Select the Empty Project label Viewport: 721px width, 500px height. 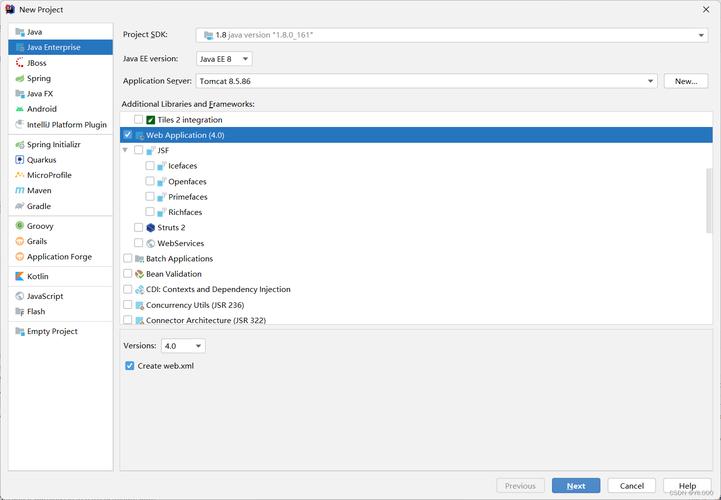[52, 331]
